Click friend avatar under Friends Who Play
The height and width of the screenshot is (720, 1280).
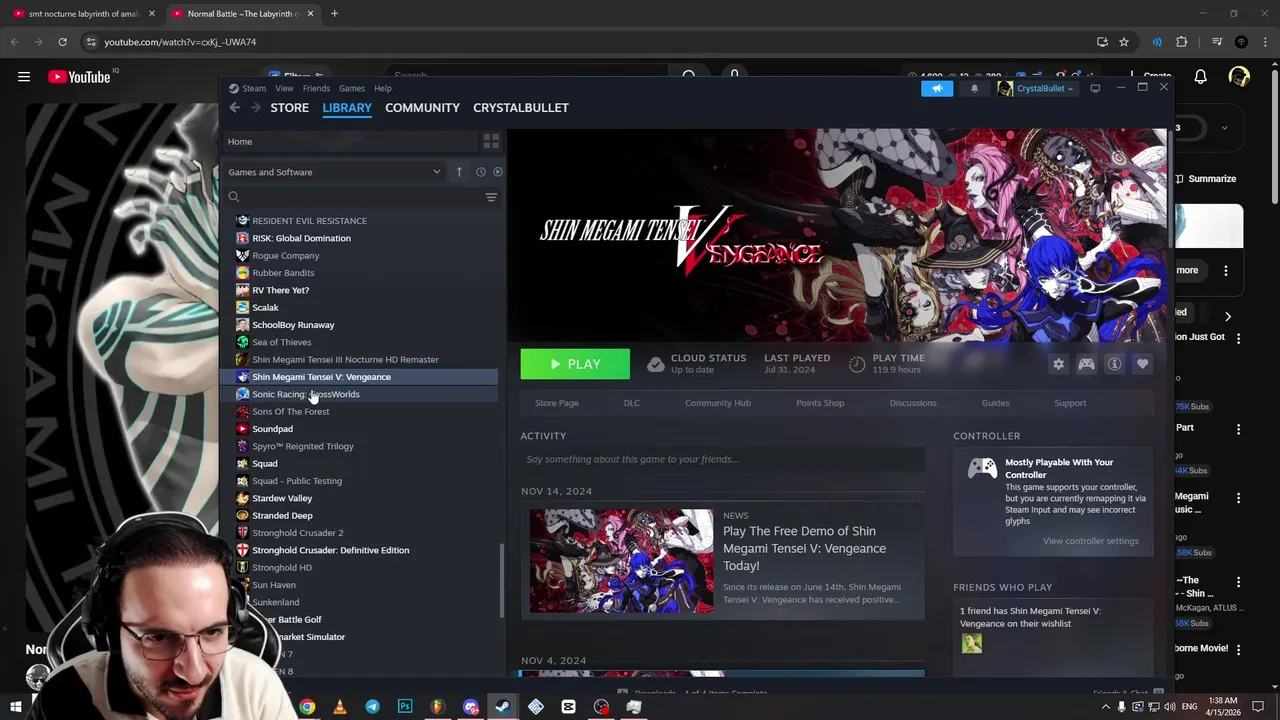coord(972,644)
